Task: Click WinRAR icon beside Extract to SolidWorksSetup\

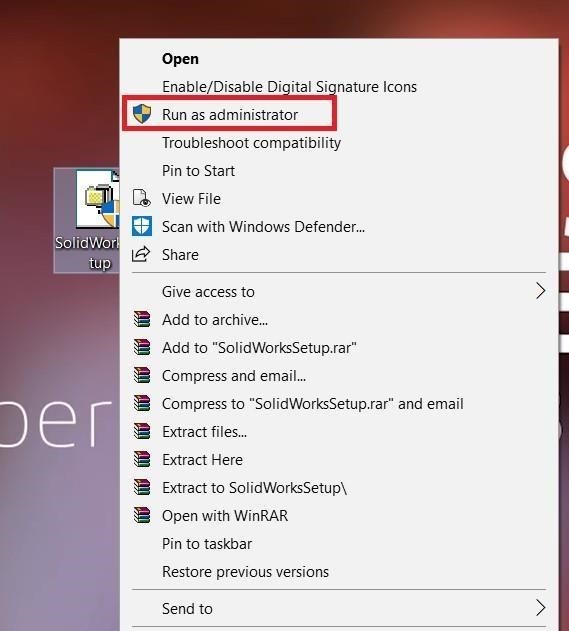Action: point(142,487)
